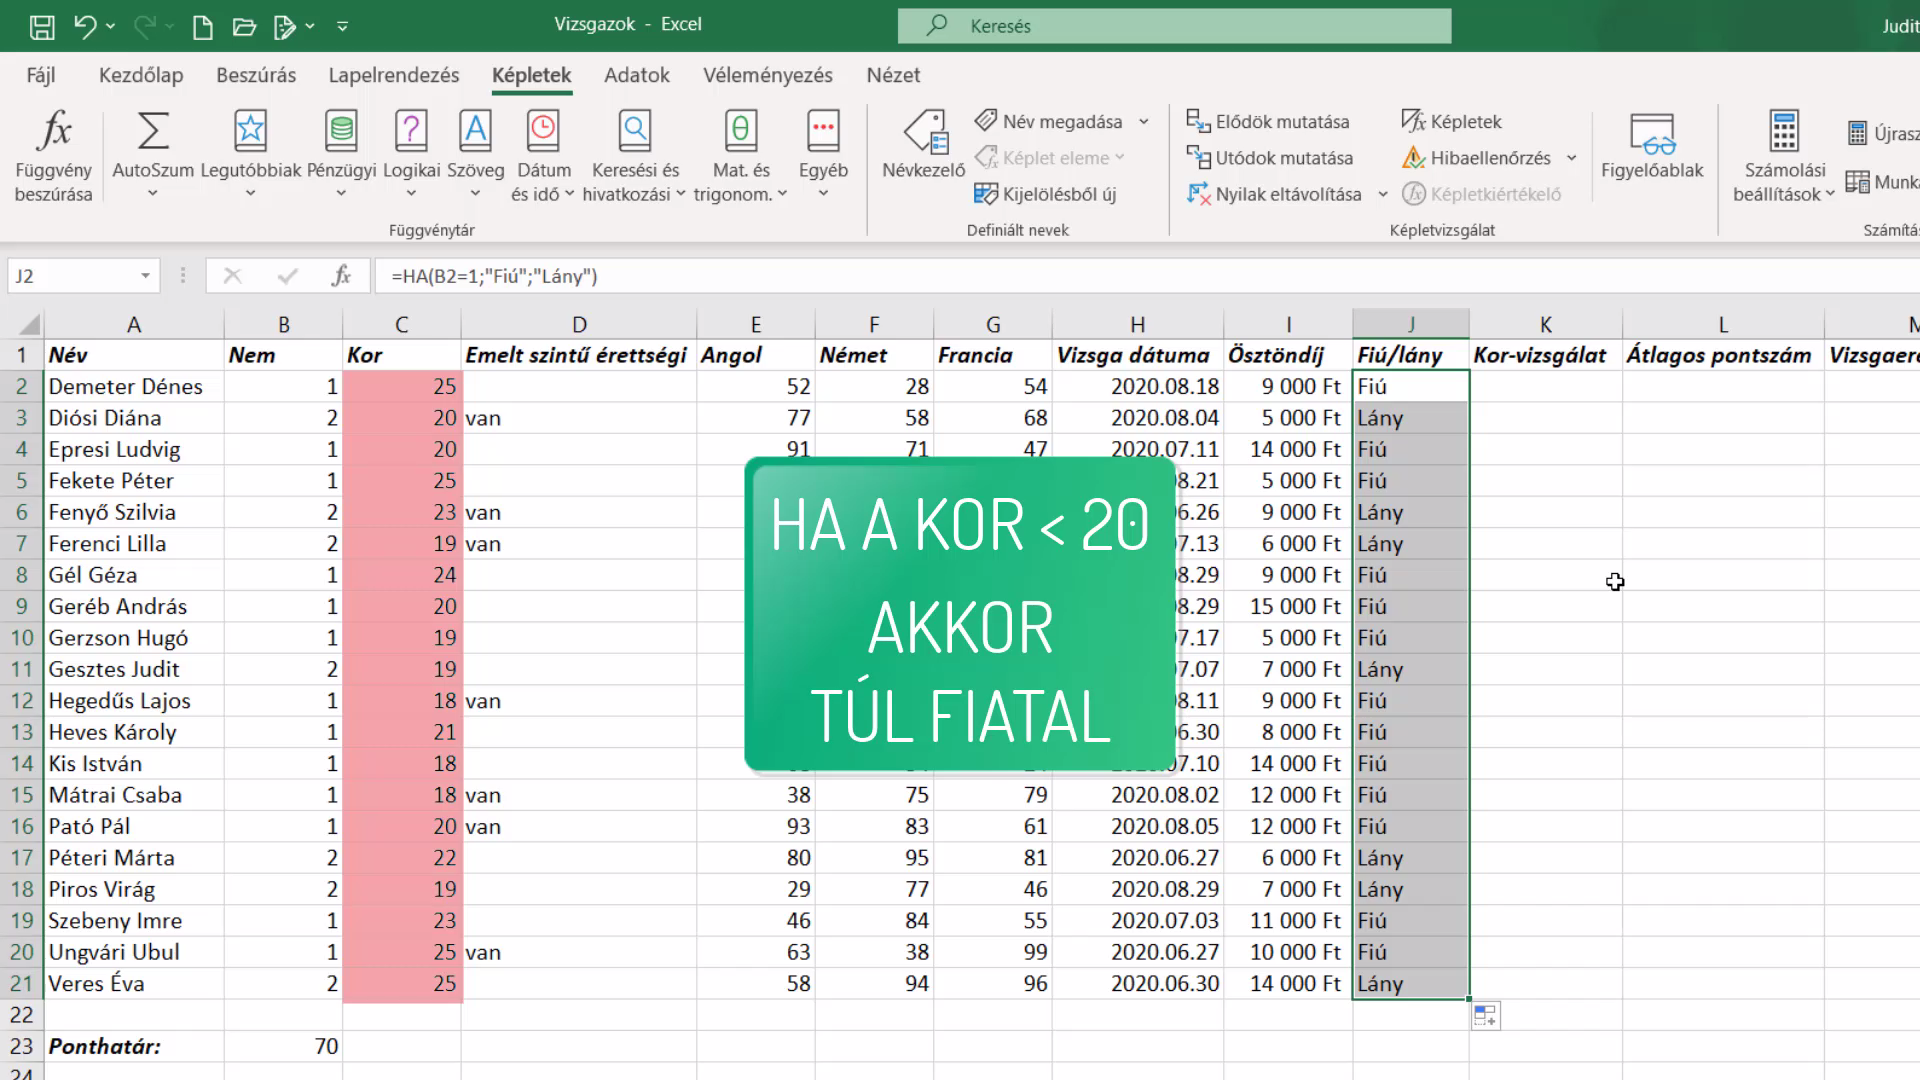The image size is (1920, 1080).
Task: Switch to the Adatok tab
Action: click(637, 75)
